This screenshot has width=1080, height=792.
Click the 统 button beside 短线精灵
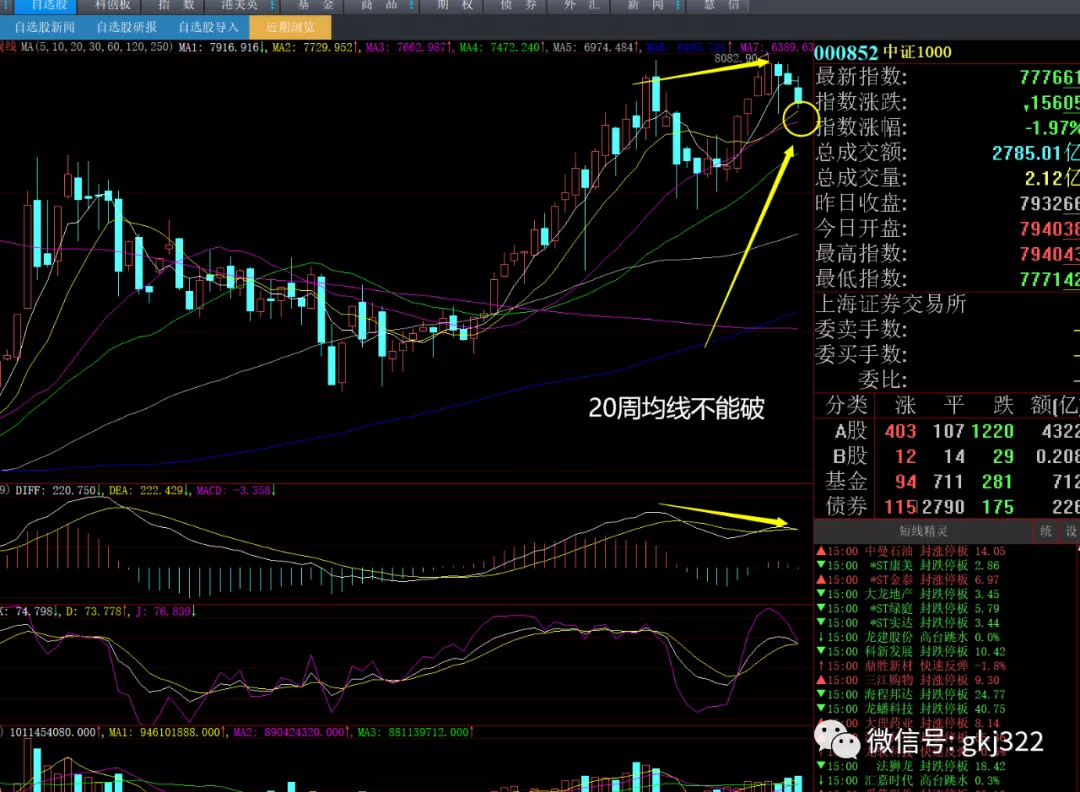tap(1046, 531)
